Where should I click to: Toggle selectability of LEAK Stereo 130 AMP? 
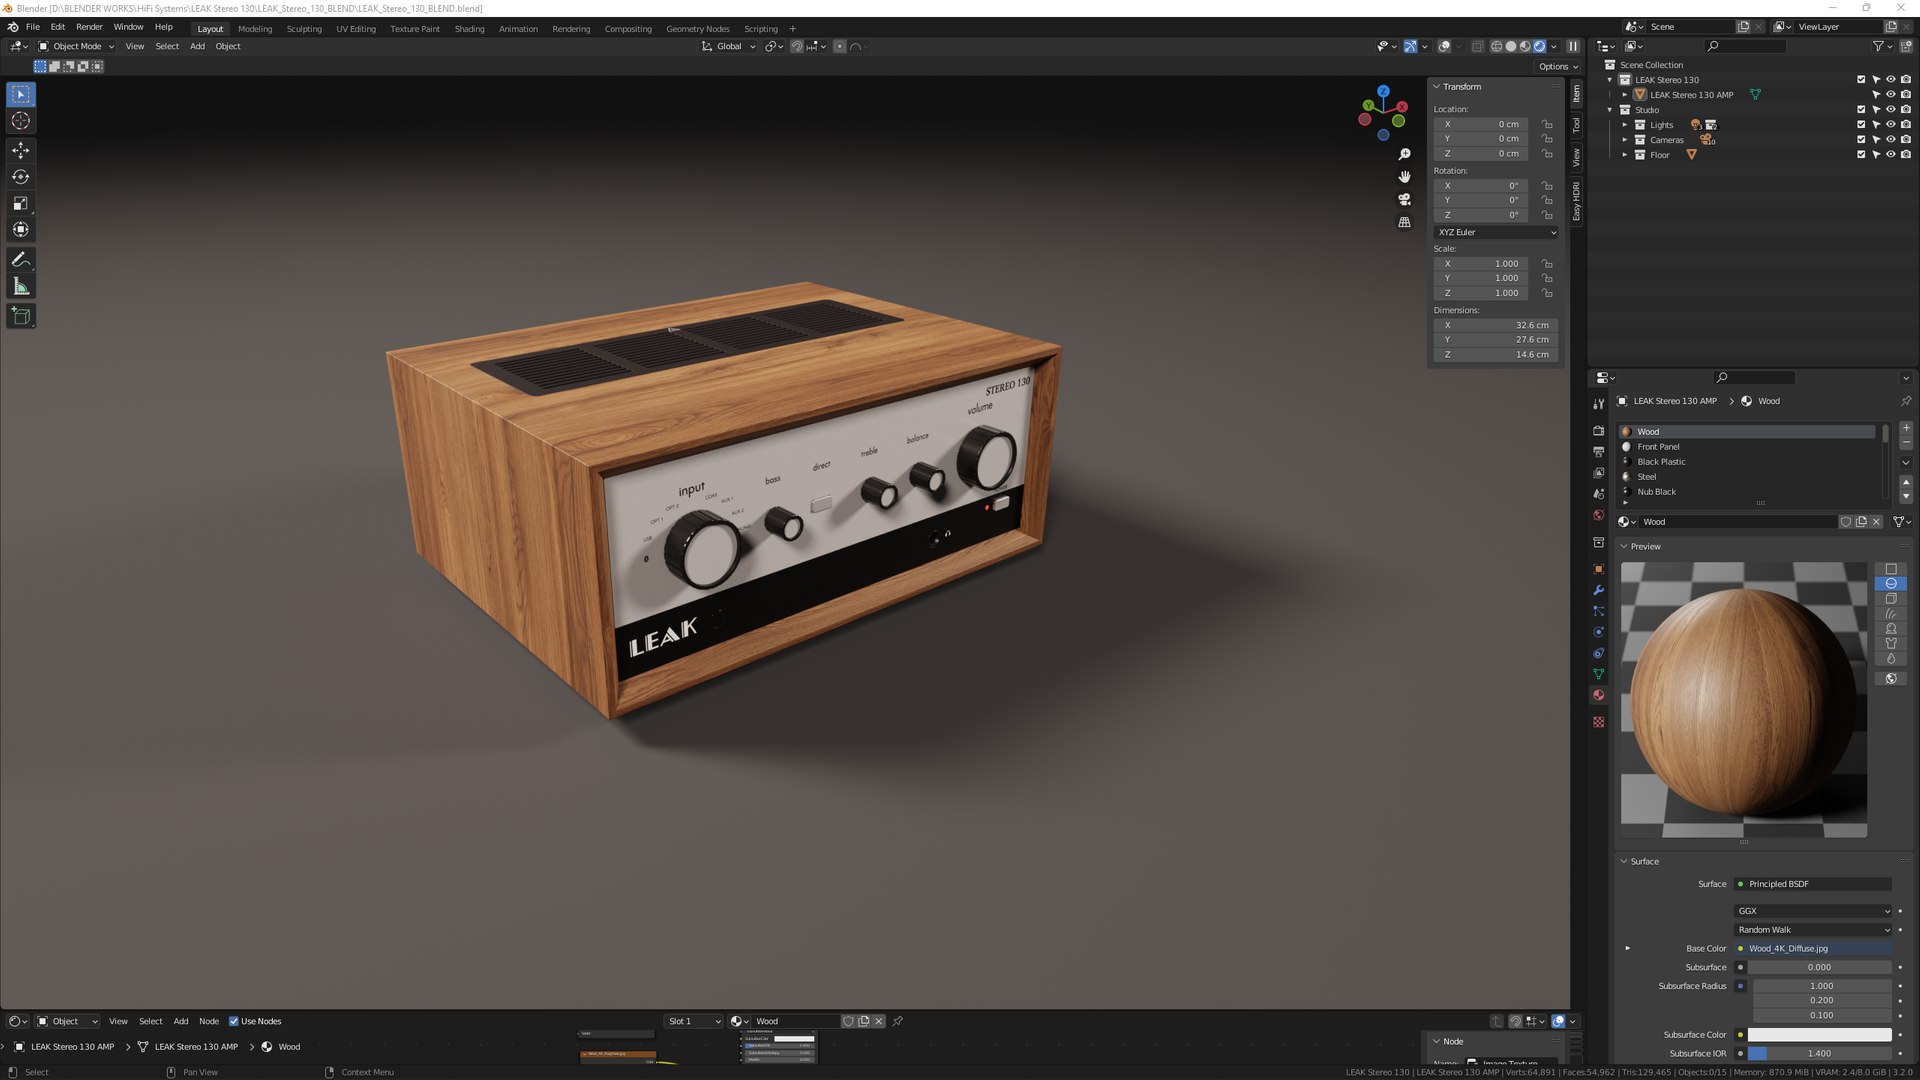(1876, 95)
